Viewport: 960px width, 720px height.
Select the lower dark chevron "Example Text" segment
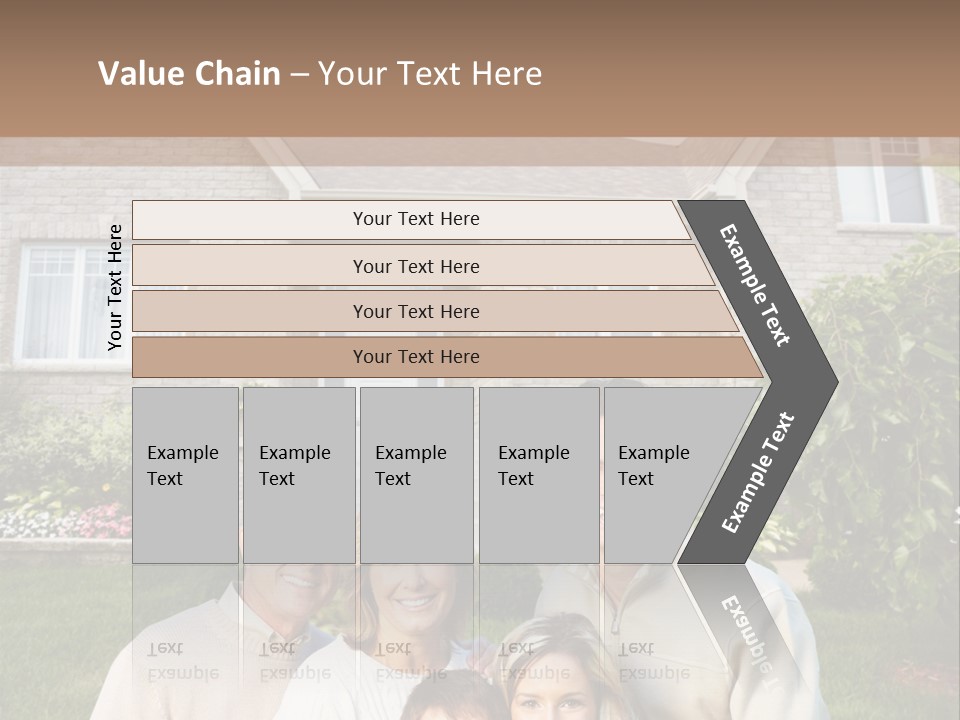click(757, 473)
